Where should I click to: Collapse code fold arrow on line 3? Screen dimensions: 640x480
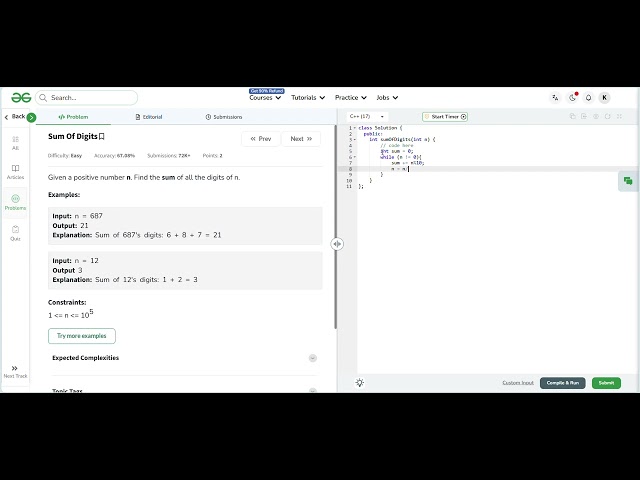354,140
